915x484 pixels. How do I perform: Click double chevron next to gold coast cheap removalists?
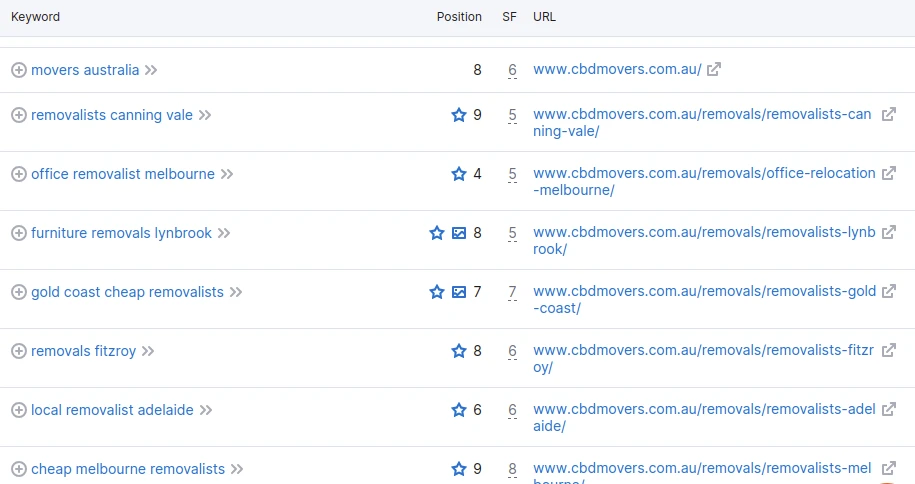click(236, 292)
